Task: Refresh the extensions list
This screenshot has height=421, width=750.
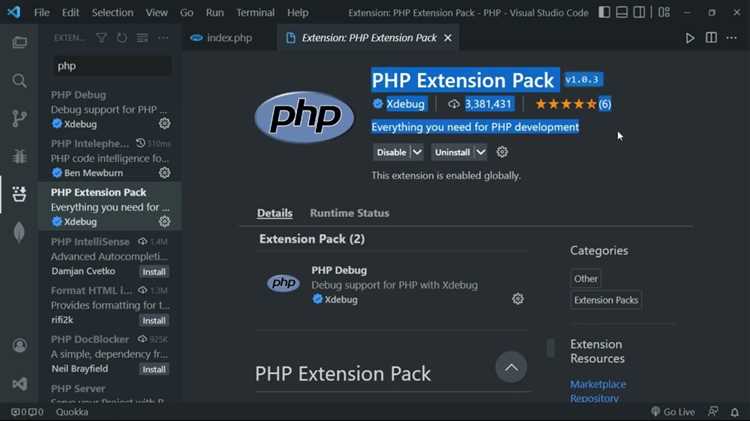Action: [x=122, y=38]
